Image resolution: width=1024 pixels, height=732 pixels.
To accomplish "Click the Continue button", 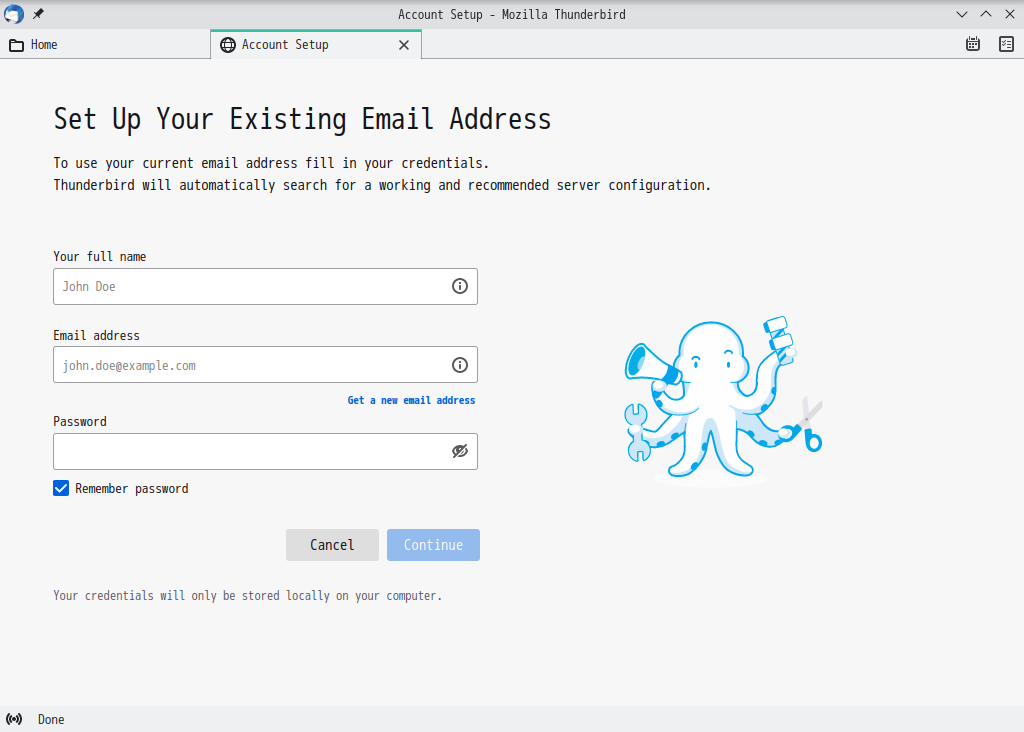I will click(x=433, y=545).
